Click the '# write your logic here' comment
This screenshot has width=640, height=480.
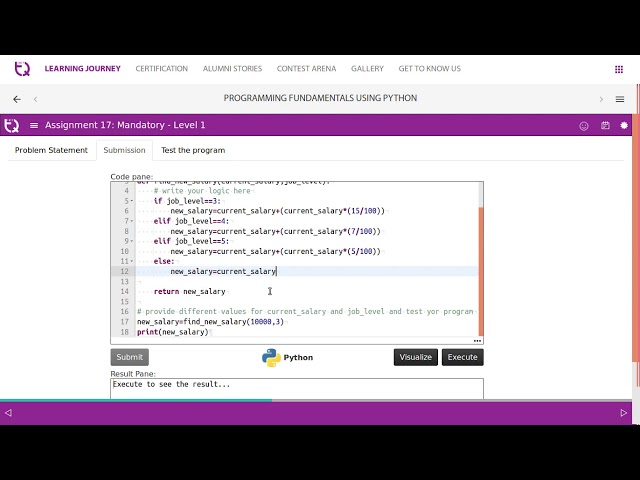[x=202, y=191]
